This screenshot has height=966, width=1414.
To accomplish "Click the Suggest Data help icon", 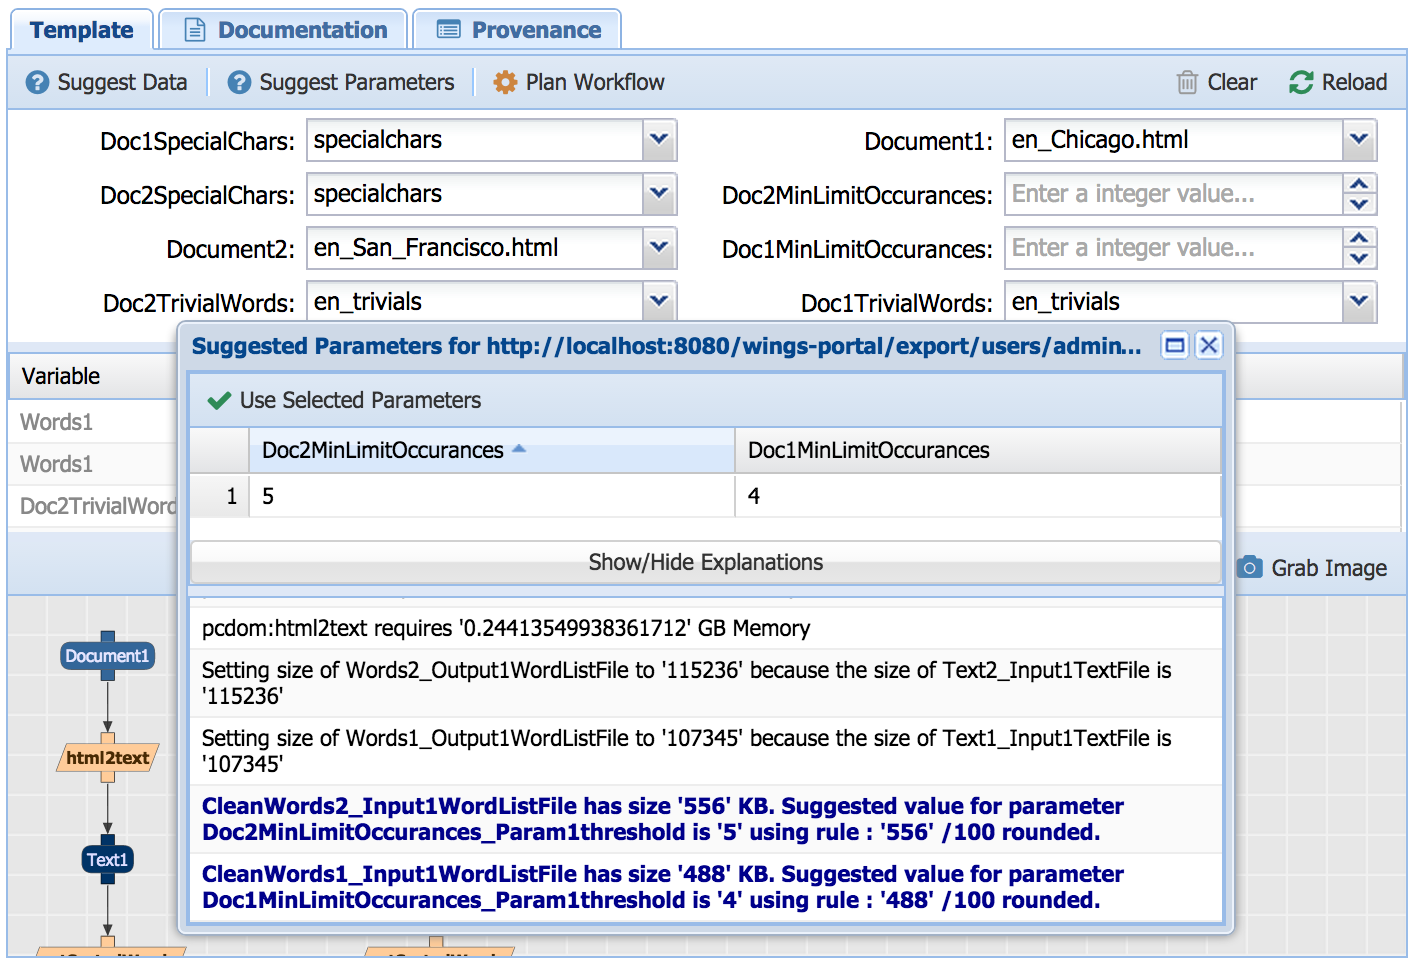I will (37, 82).
